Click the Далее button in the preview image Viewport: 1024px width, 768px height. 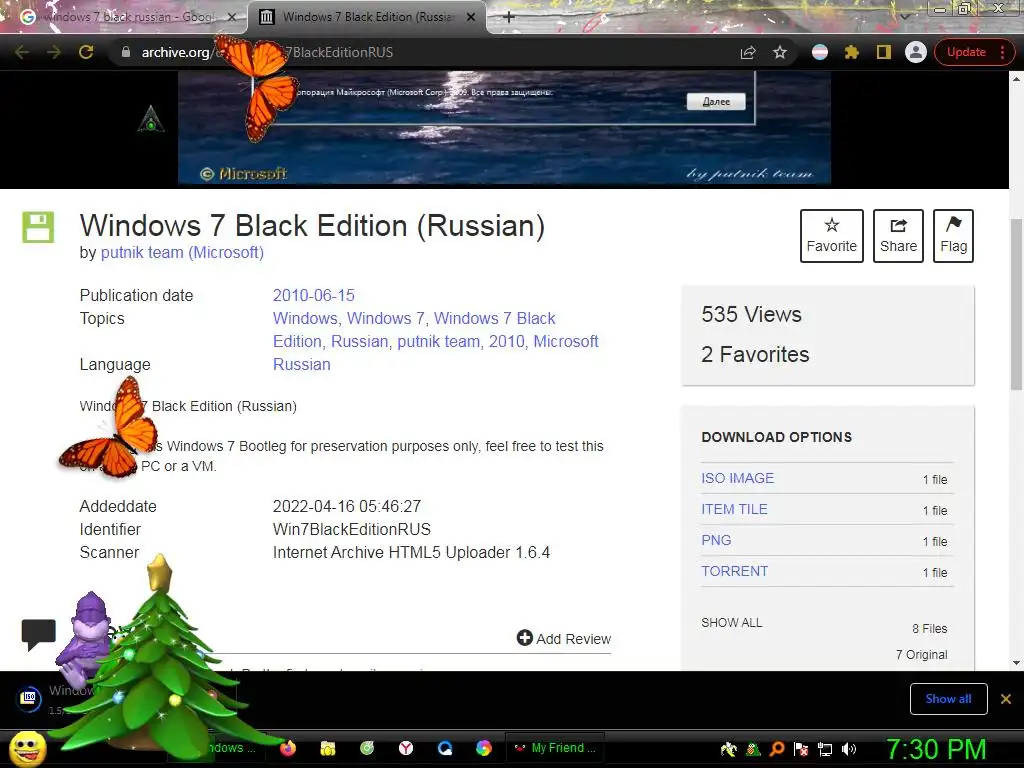coord(716,101)
